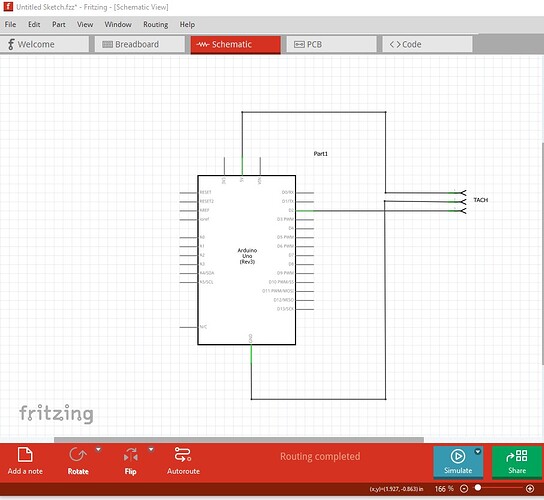Click the cursor coordinates readout in status bar
Screen dimensions: 544x500
(x=396, y=489)
